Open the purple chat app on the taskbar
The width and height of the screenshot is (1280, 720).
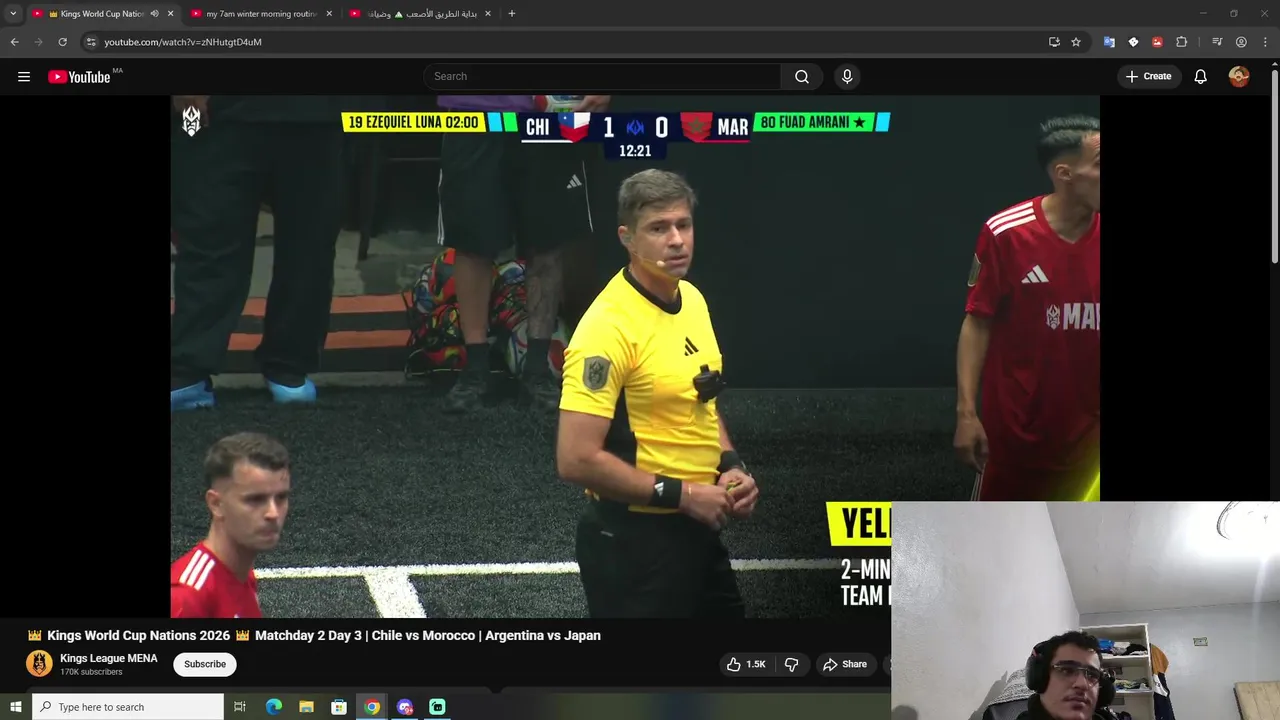tap(405, 707)
